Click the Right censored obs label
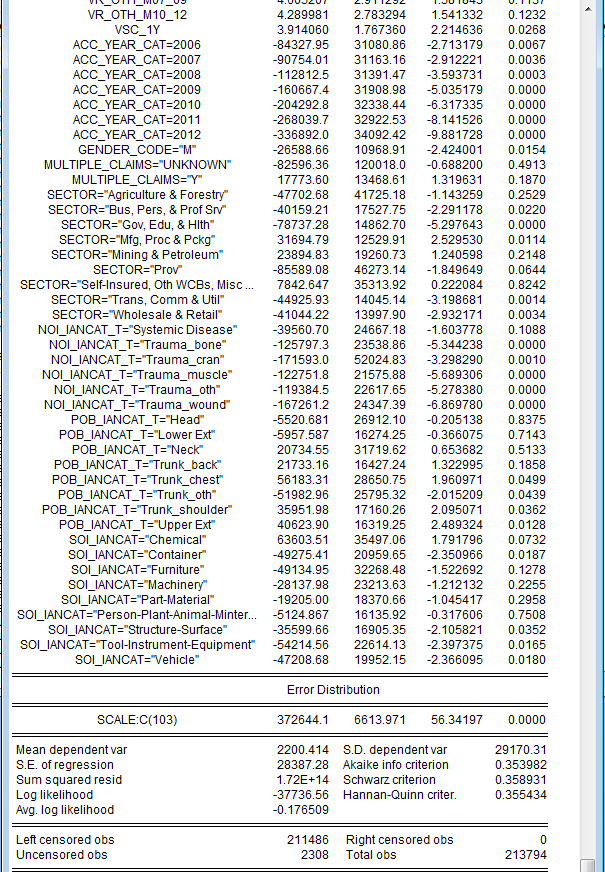The width and height of the screenshot is (605, 872). click(399, 840)
